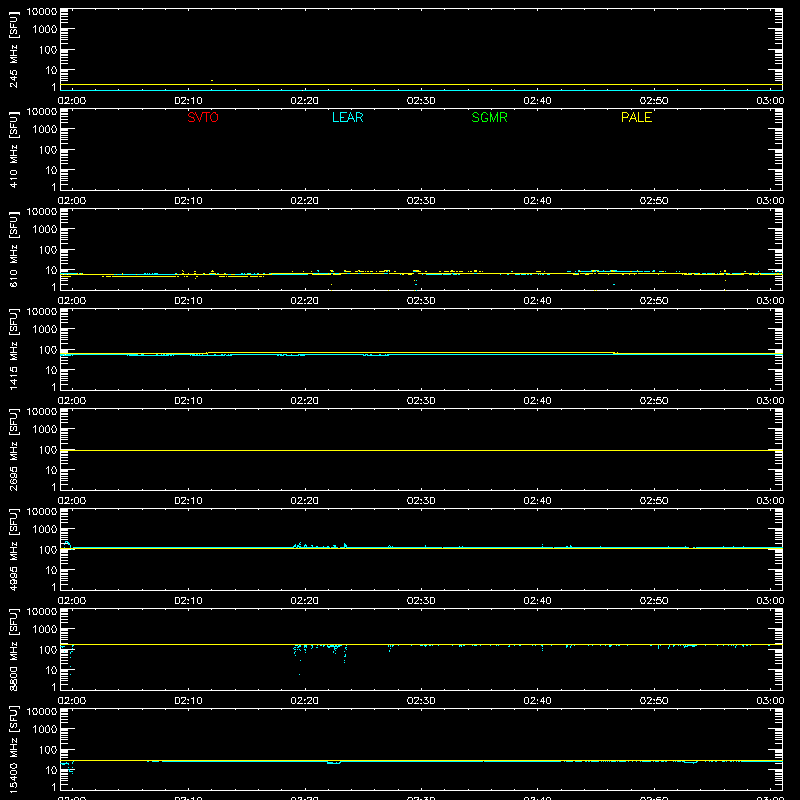Click the 100 tick label on 2695 MHz panel
This screenshot has width=800, height=800.
tap(48, 450)
